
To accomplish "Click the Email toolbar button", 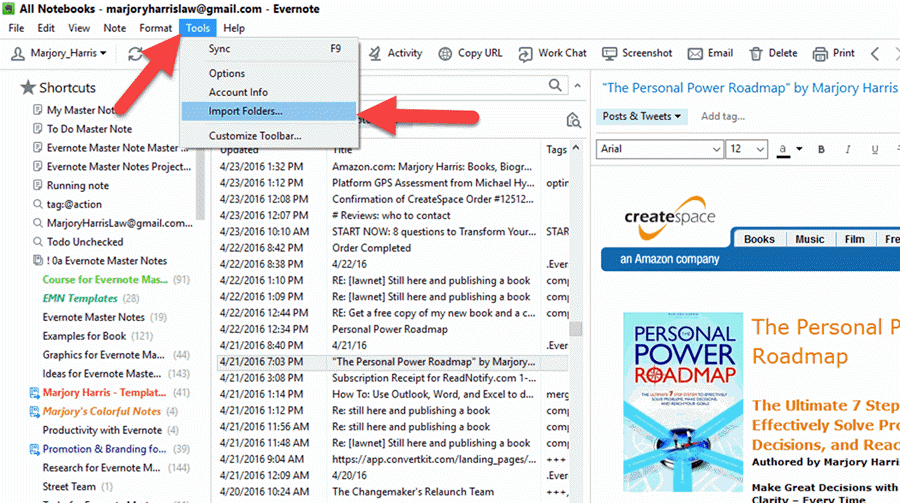I will click(710, 53).
